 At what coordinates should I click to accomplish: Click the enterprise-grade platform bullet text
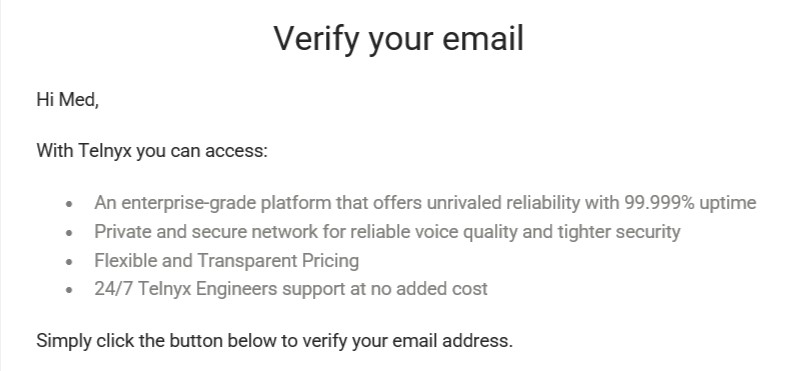425,203
